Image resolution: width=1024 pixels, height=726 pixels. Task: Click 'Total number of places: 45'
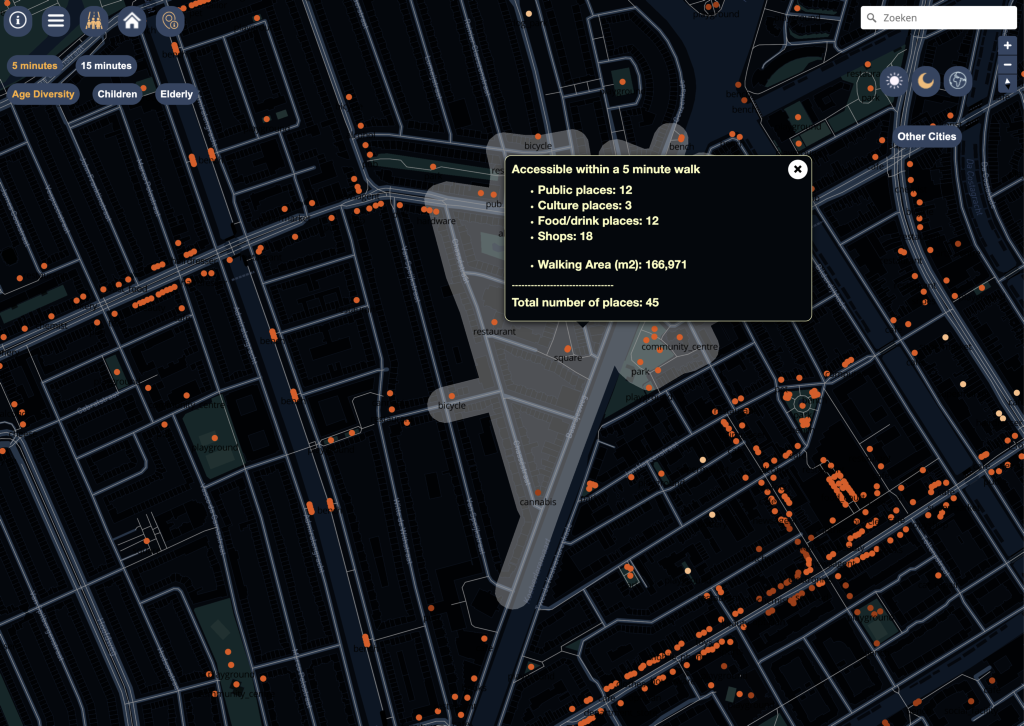[x=585, y=302]
